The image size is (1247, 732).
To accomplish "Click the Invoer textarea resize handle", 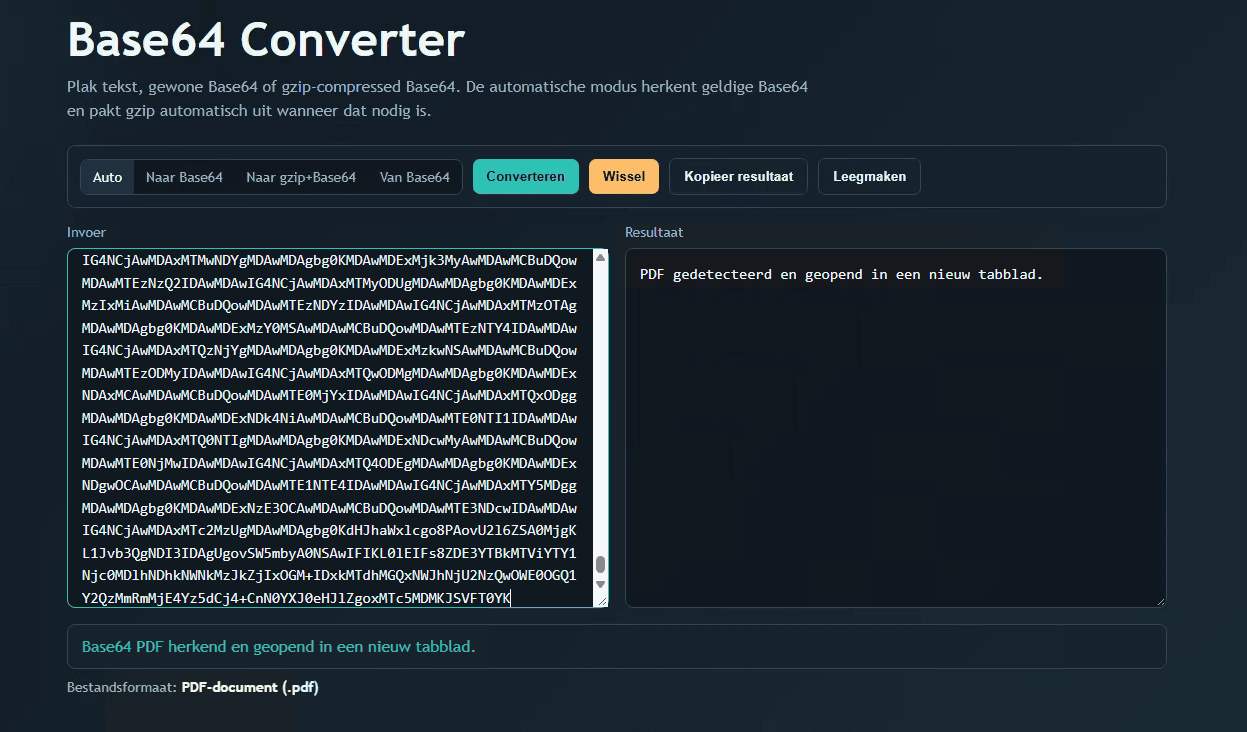I will [601, 600].
